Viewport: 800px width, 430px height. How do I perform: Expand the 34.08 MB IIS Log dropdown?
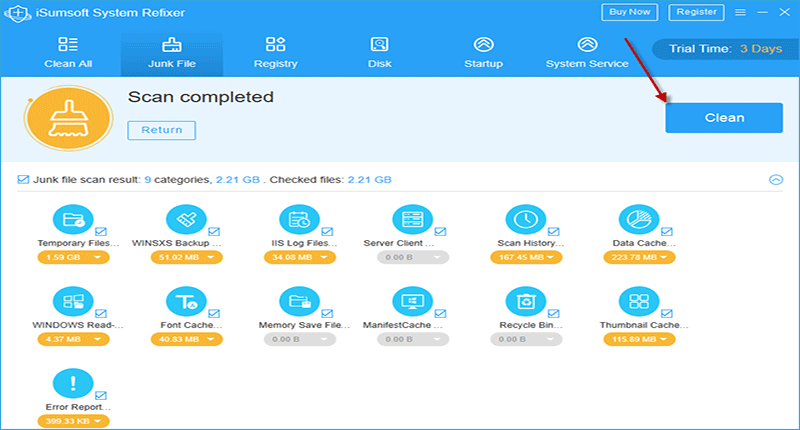coord(299,258)
